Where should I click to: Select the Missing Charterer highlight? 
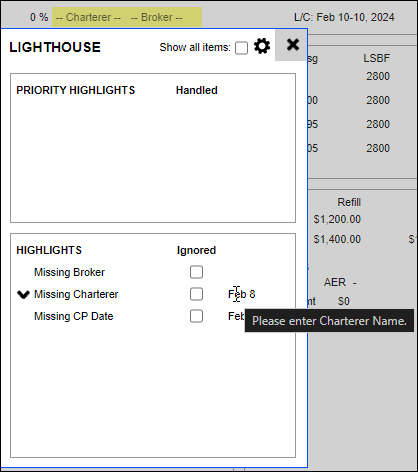point(76,294)
